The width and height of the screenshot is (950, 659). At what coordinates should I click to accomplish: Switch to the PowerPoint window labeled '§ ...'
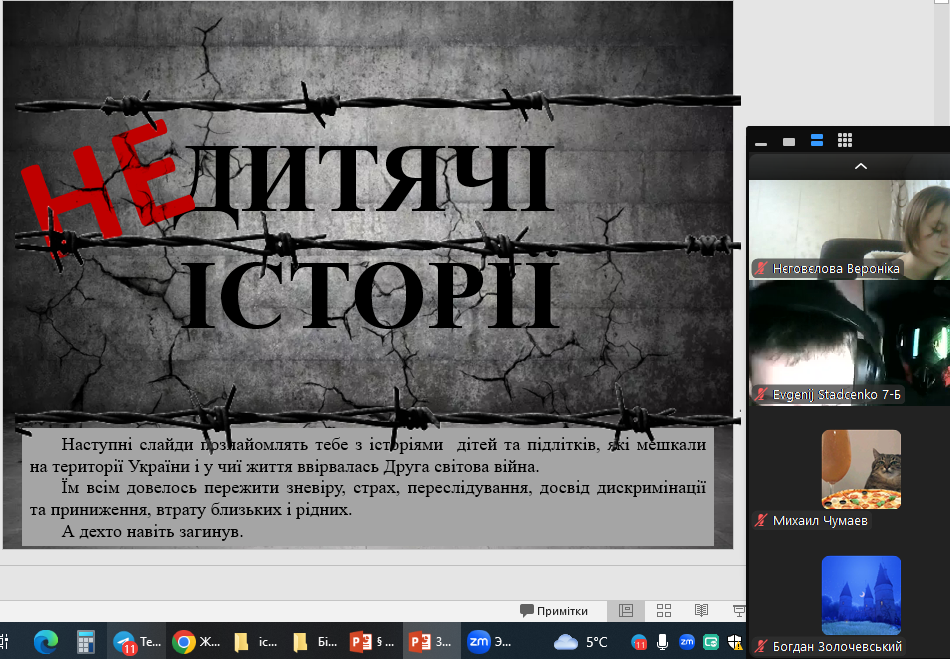coord(373,641)
